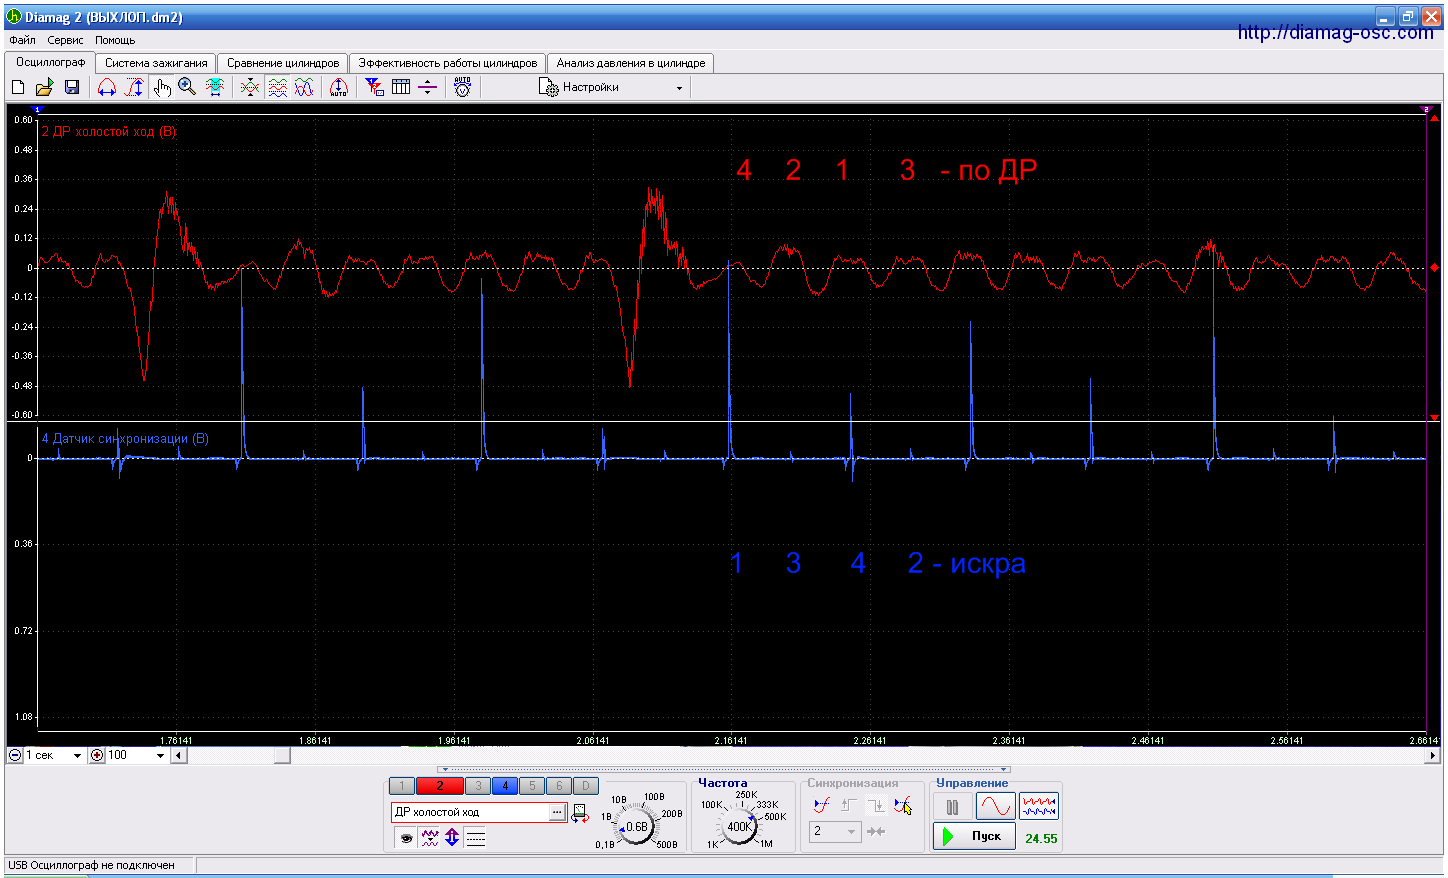This screenshot has width=1448, height=878.
Task: Adjust the 400K frequency knob
Action: (739, 827)
